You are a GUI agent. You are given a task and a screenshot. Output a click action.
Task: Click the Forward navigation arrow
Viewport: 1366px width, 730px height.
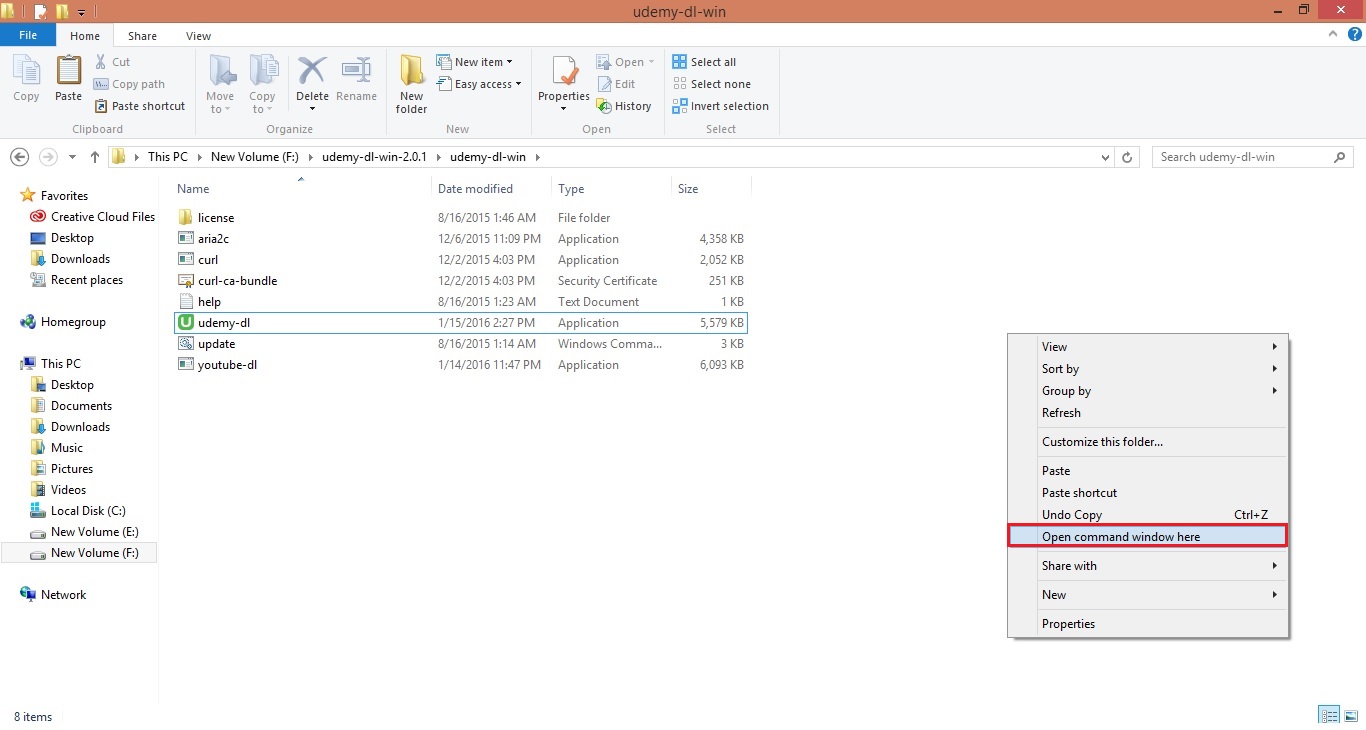(47, 157)
